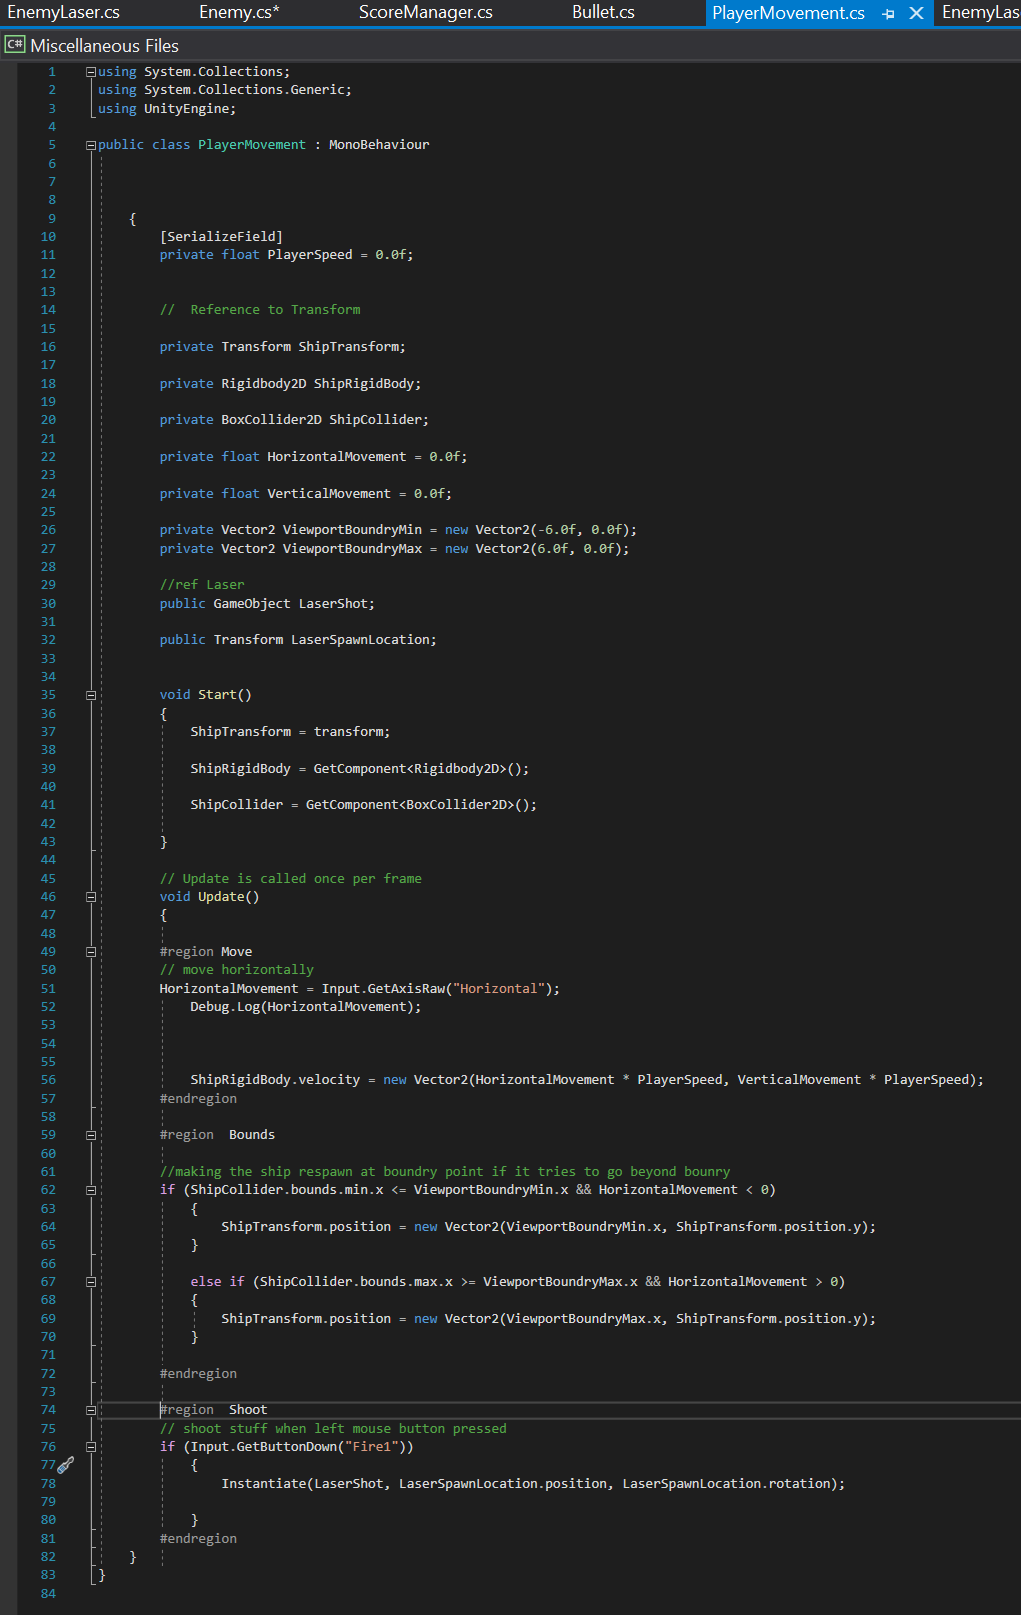Click ShipTransform in the line 16 declaration
The height and width of the screenshot is (1615, 1021).
point(348,347)
